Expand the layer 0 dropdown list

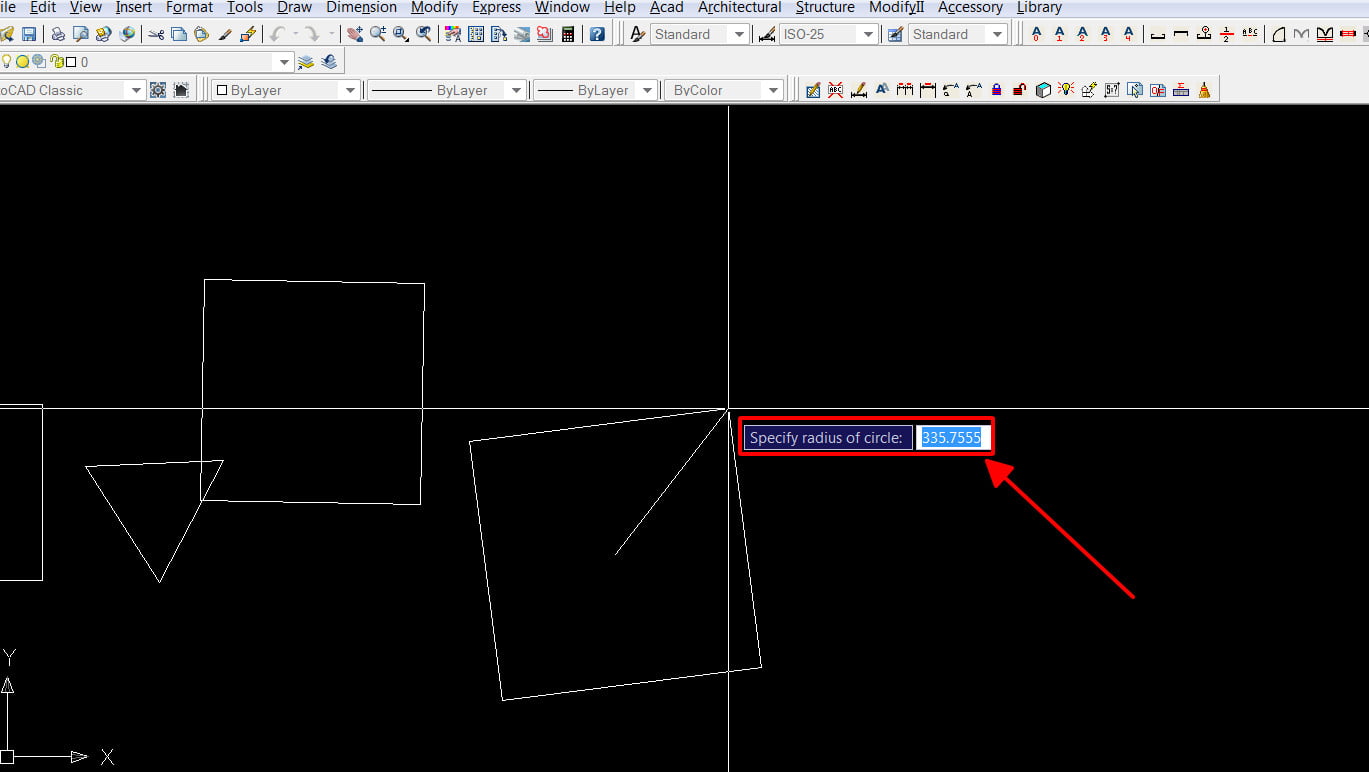[284, 62]
